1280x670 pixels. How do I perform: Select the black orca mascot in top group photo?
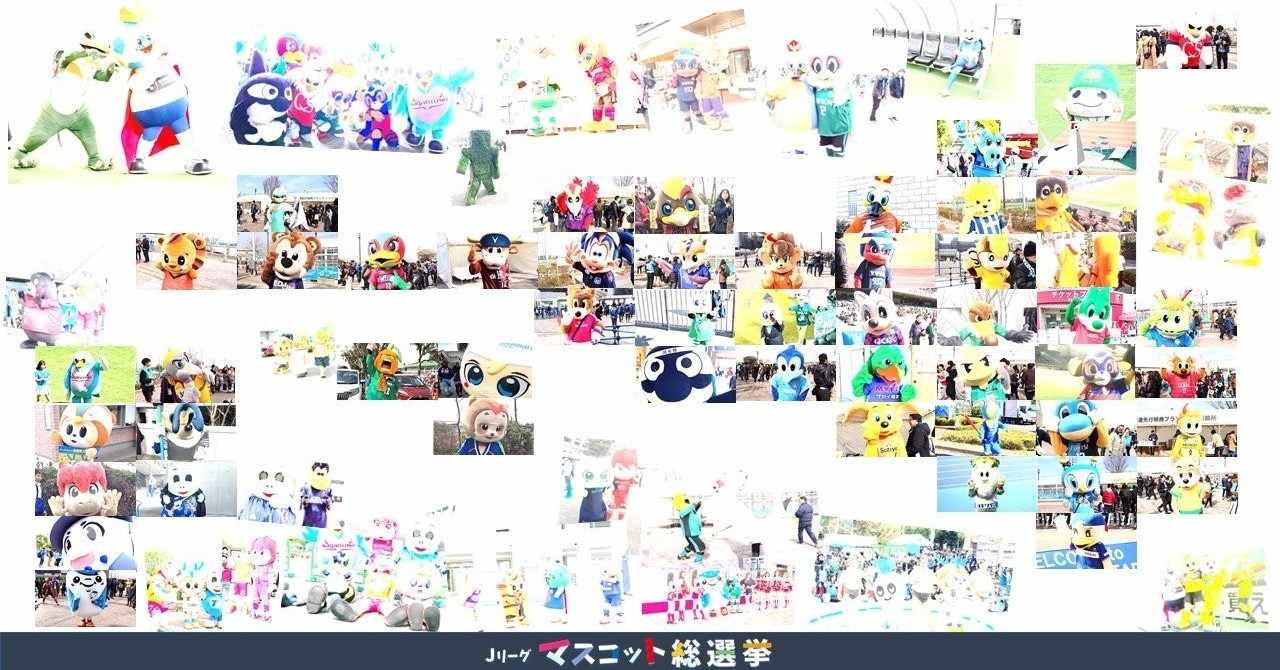click(260, 108)
